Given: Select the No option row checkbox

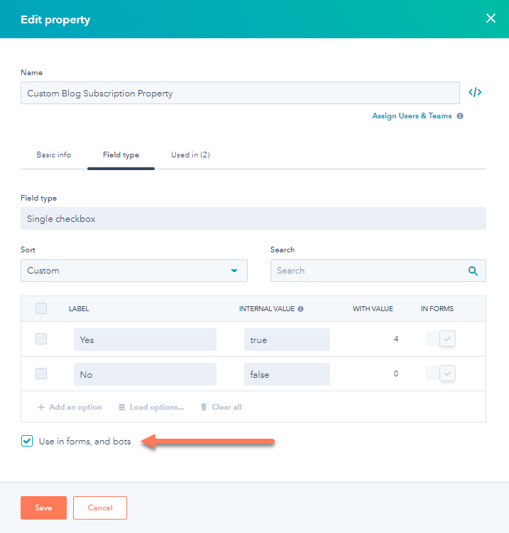Looking at the screenshot, I should point(41,374).
